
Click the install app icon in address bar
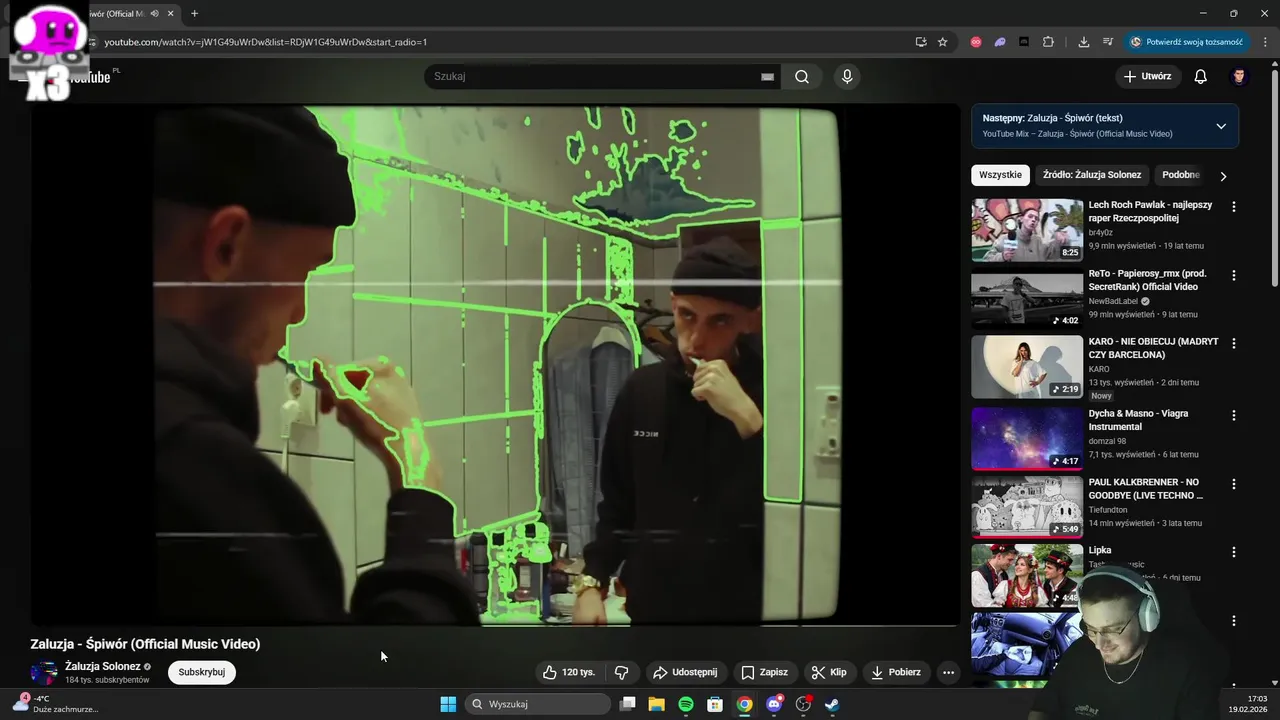tap(921, 42)
